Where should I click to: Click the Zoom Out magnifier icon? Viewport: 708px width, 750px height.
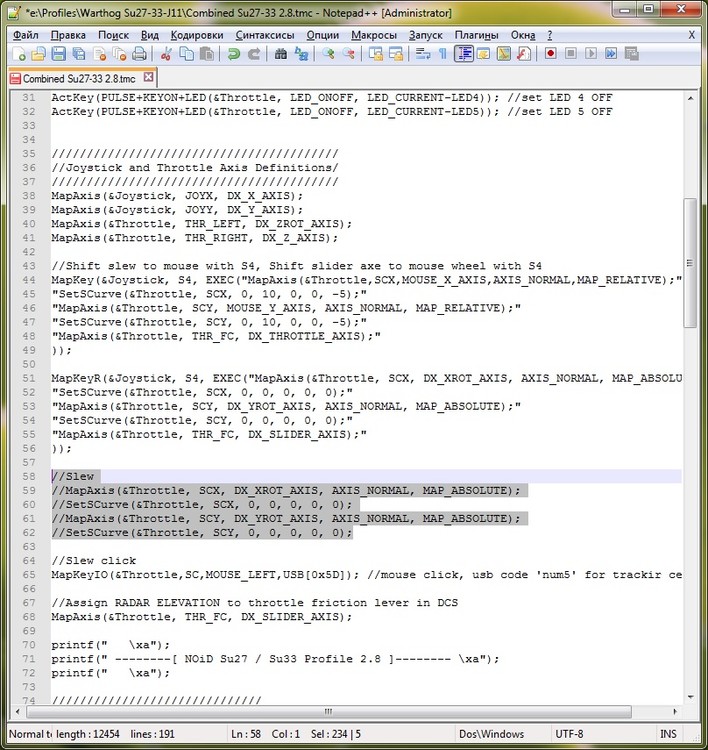(x=348, y=54)
